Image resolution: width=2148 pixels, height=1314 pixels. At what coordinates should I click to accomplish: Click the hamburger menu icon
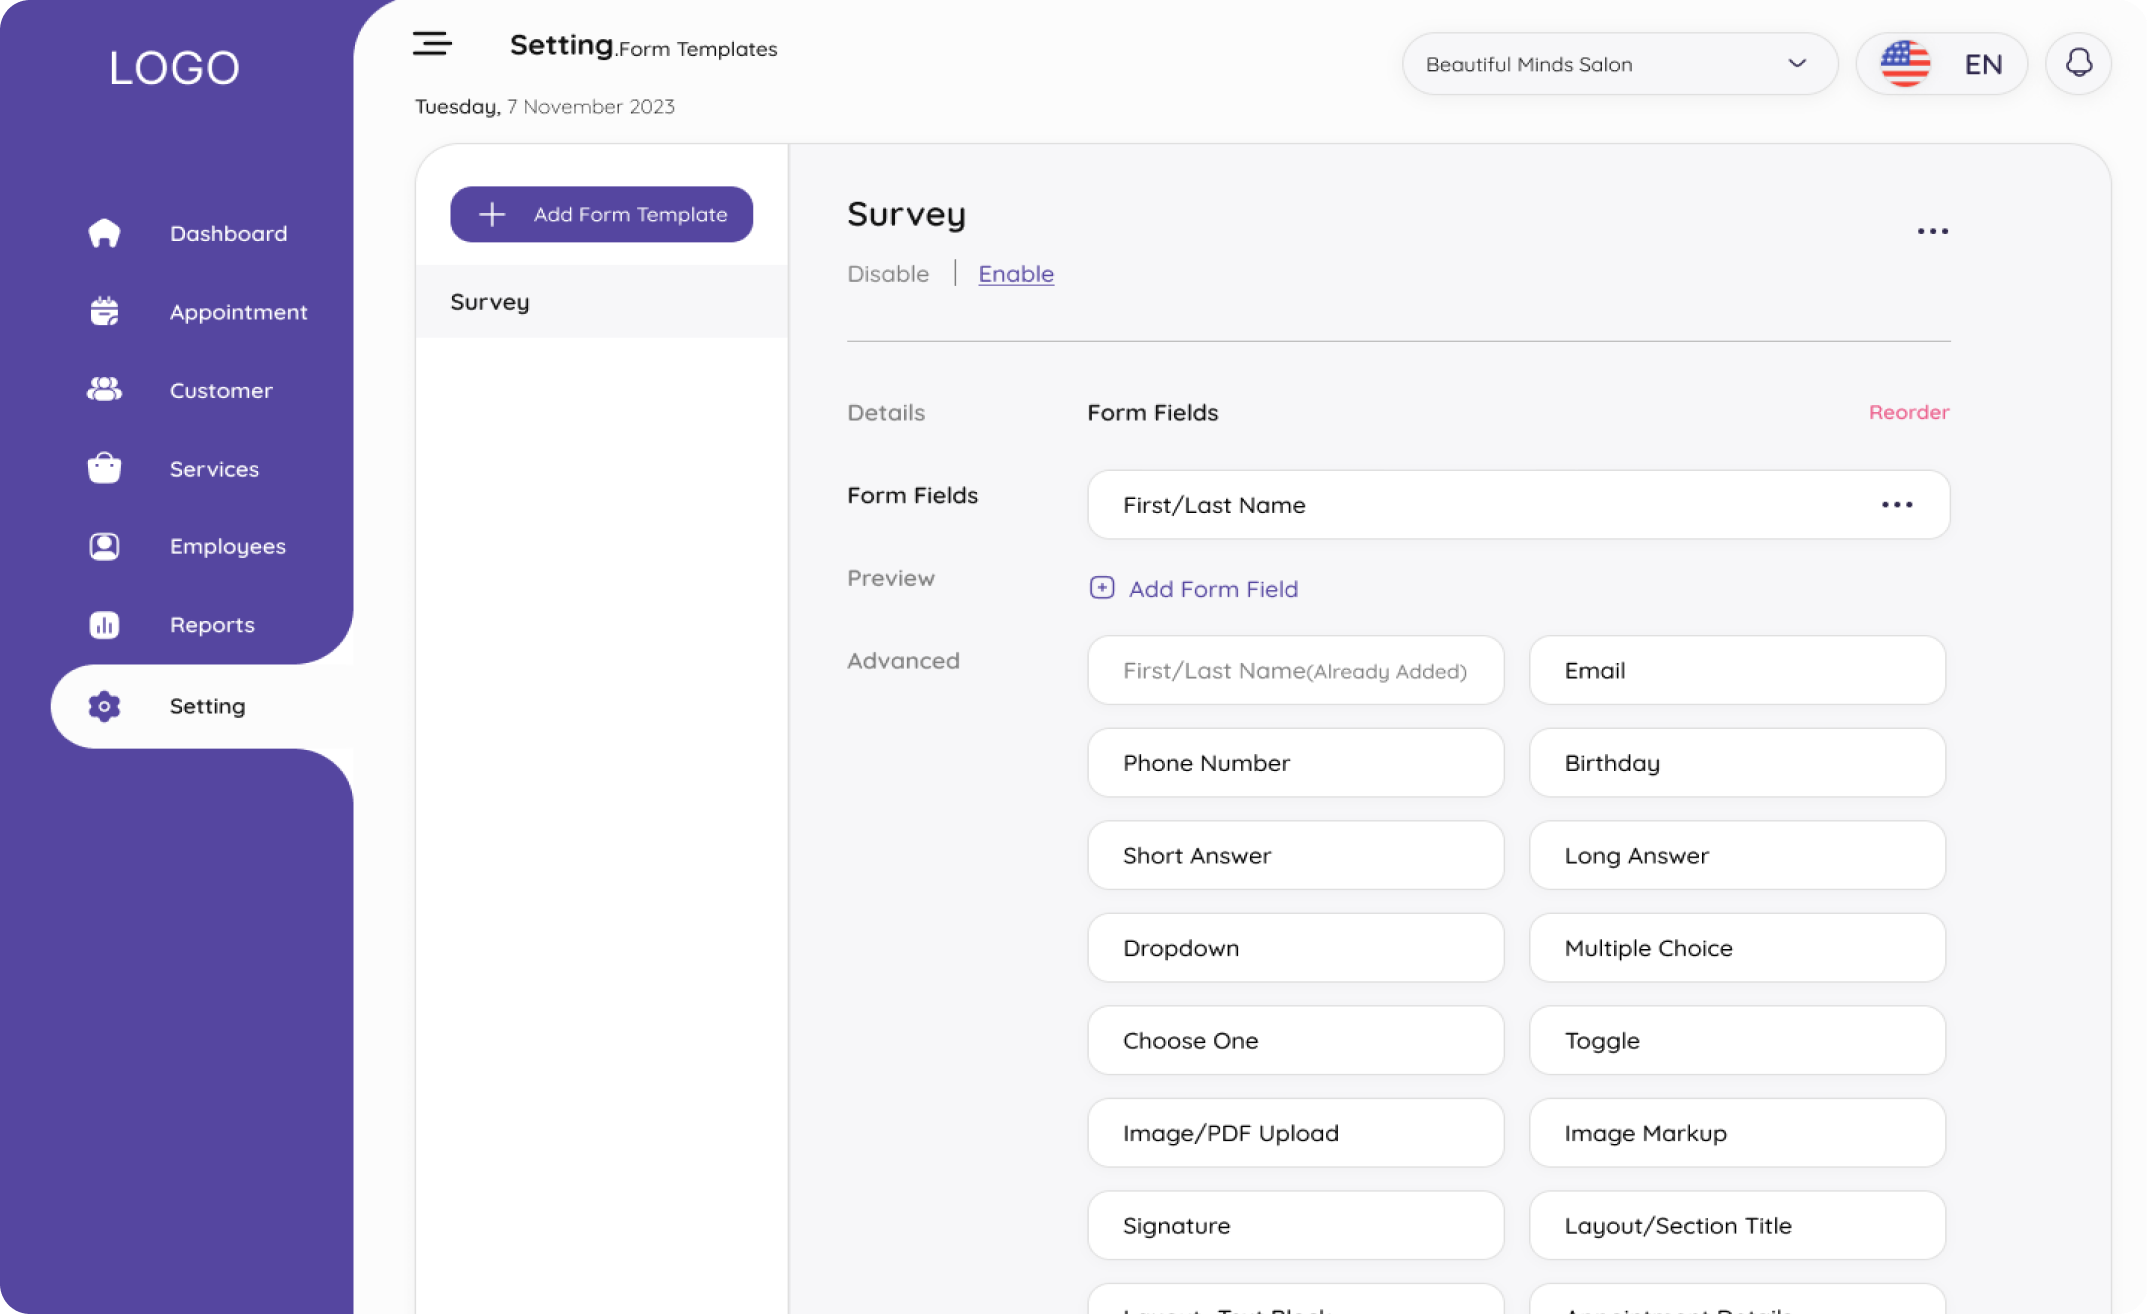tap(432, 44)
